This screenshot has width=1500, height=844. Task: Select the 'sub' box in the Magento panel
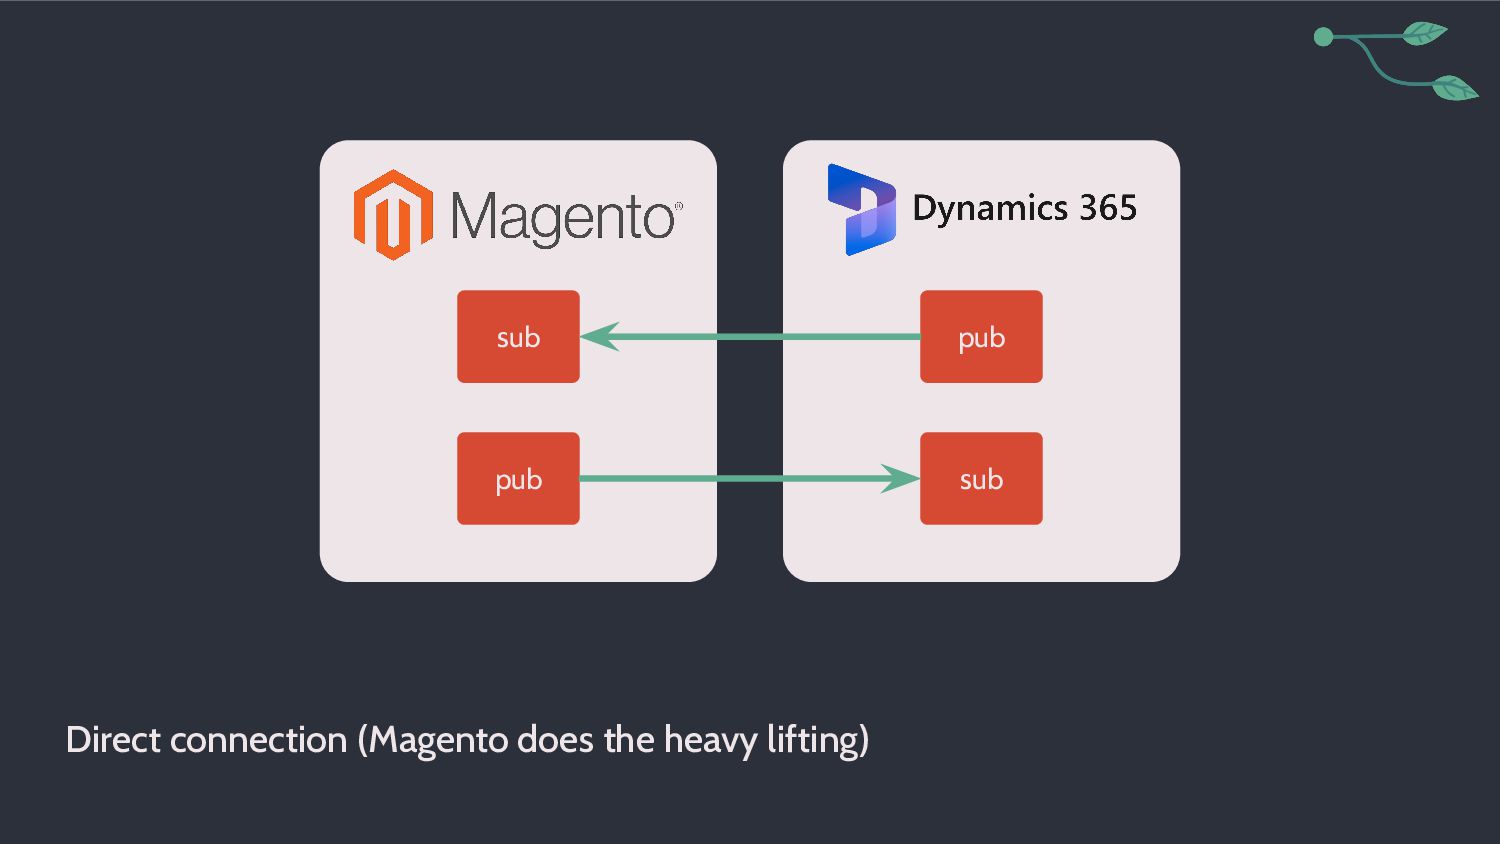coord(518,337)
